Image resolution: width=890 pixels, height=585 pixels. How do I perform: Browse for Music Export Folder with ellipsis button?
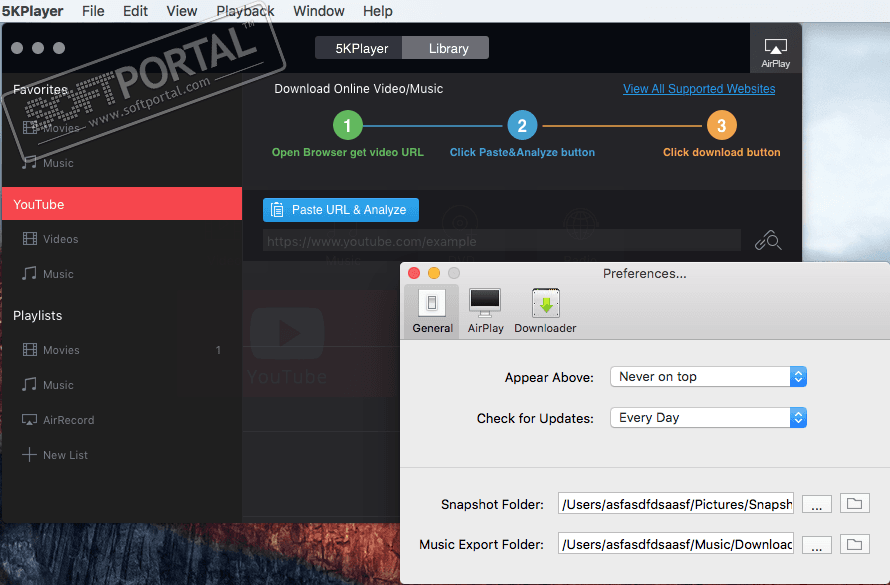tap(817, 545)
